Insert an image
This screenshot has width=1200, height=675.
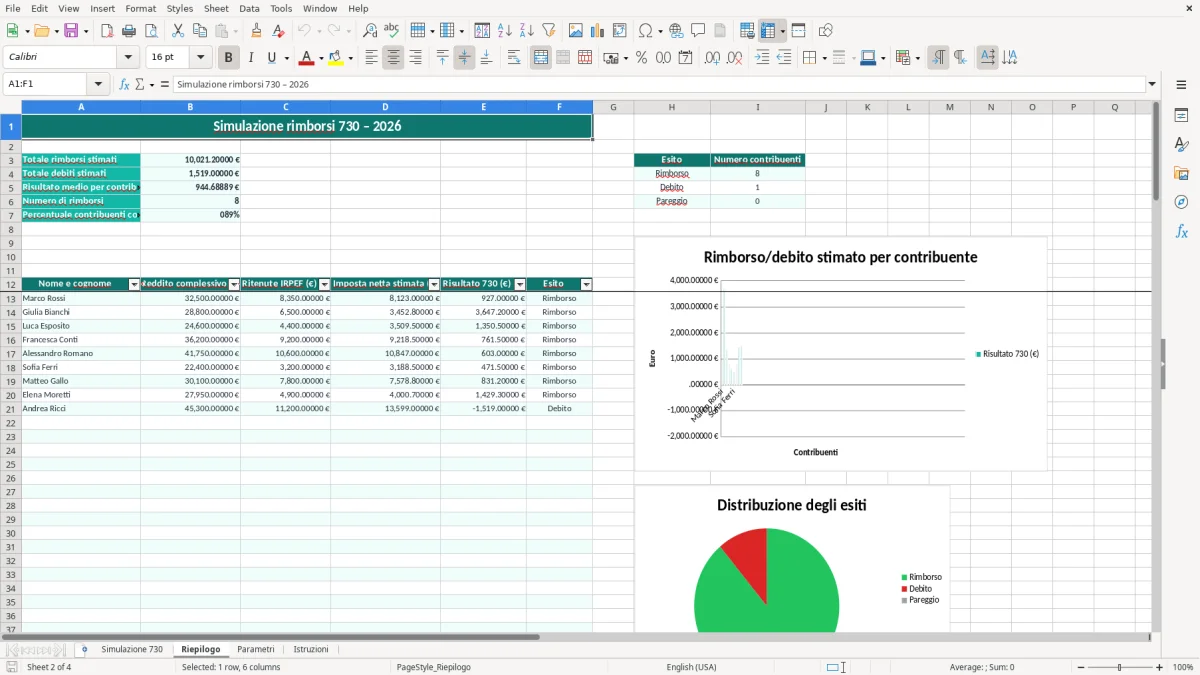(x=576, y=31)
